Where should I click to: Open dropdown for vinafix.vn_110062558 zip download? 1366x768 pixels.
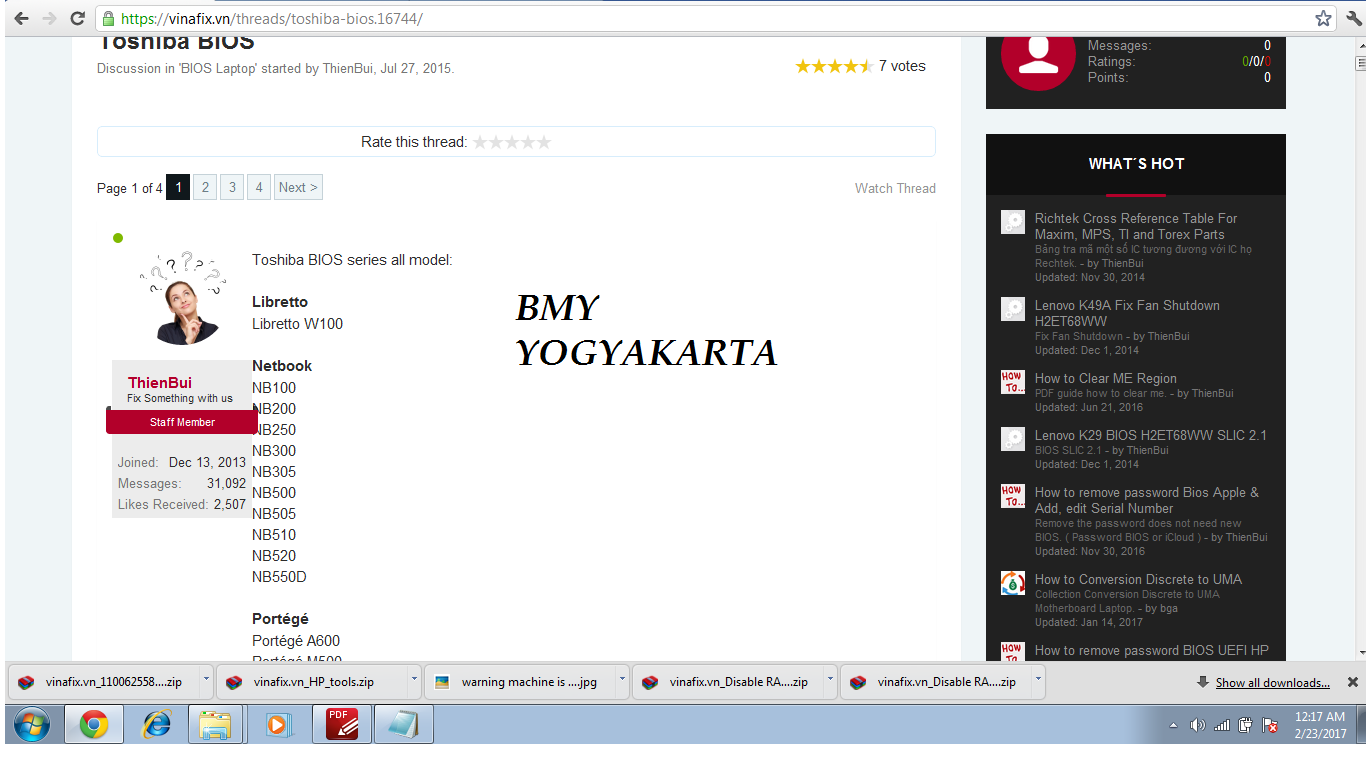206,682
